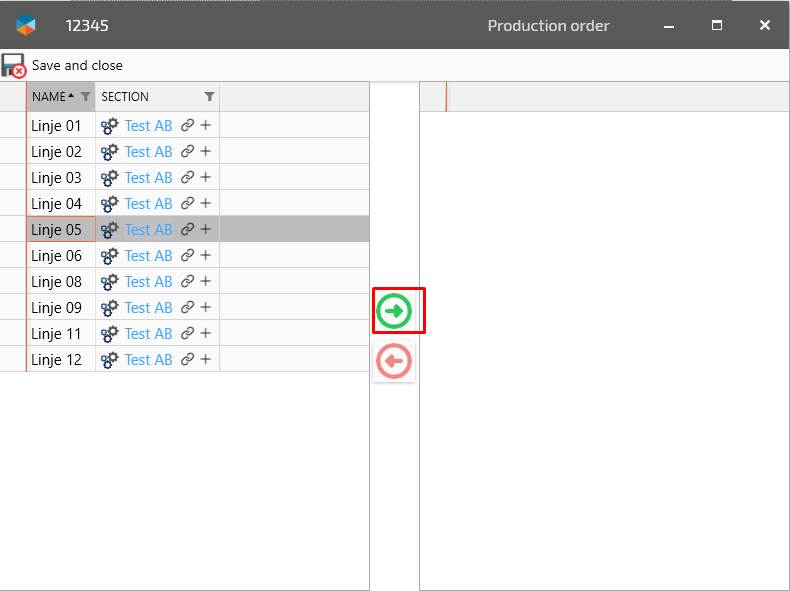Click the link icon in Linje 09 row
Image resolution: width=790 pixels, height=591 pixels.
(187, 308)
